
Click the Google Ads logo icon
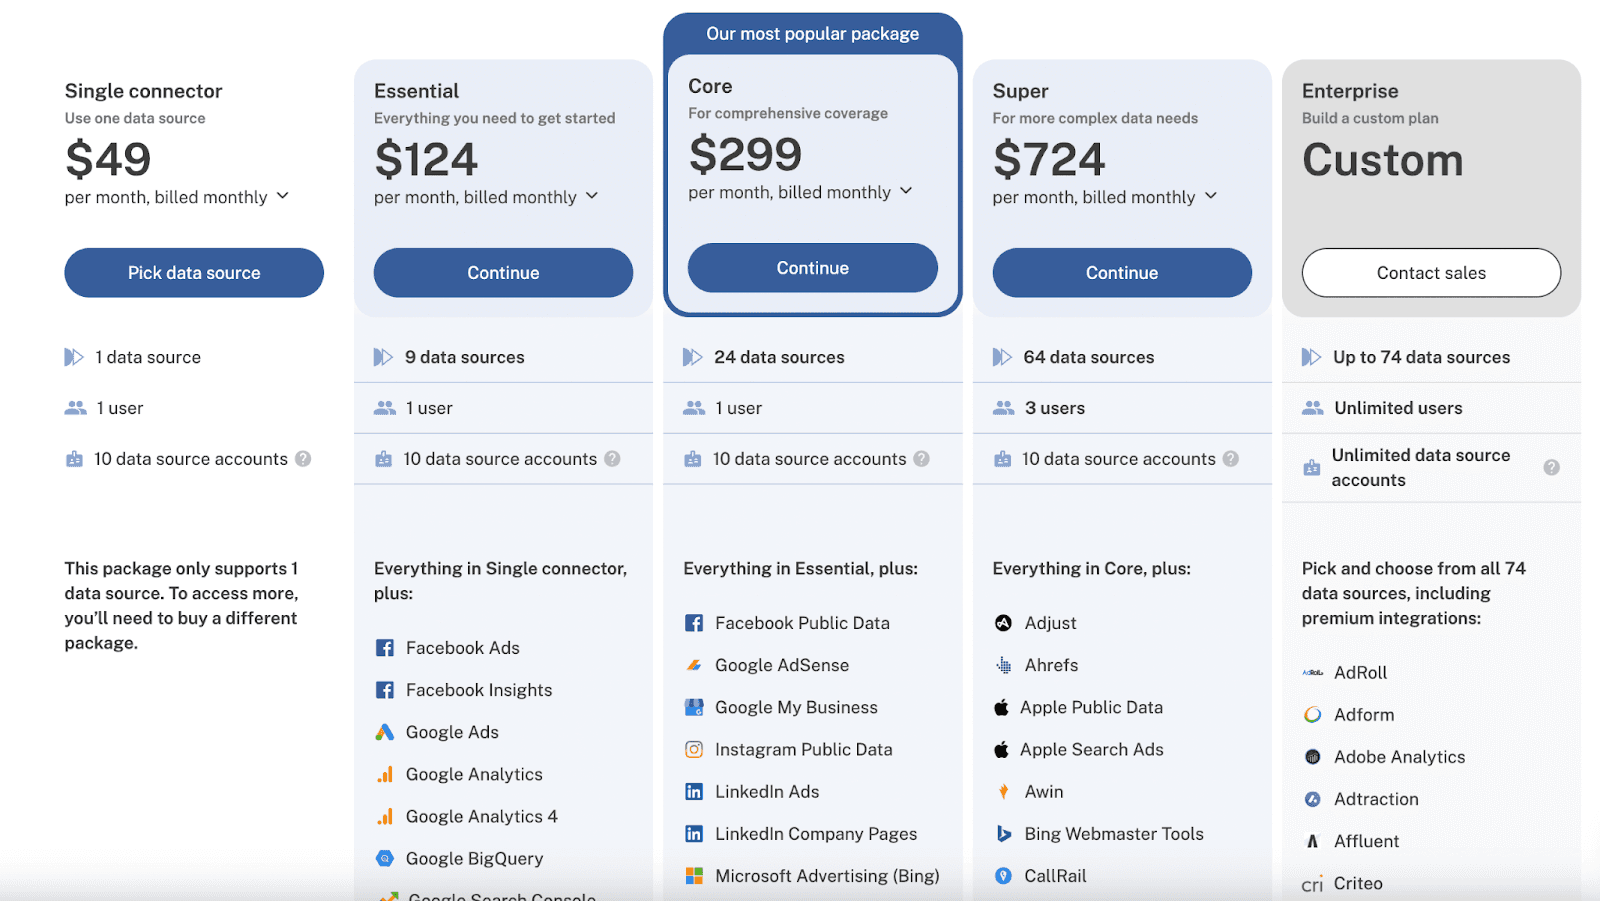(x=384, y=732)
